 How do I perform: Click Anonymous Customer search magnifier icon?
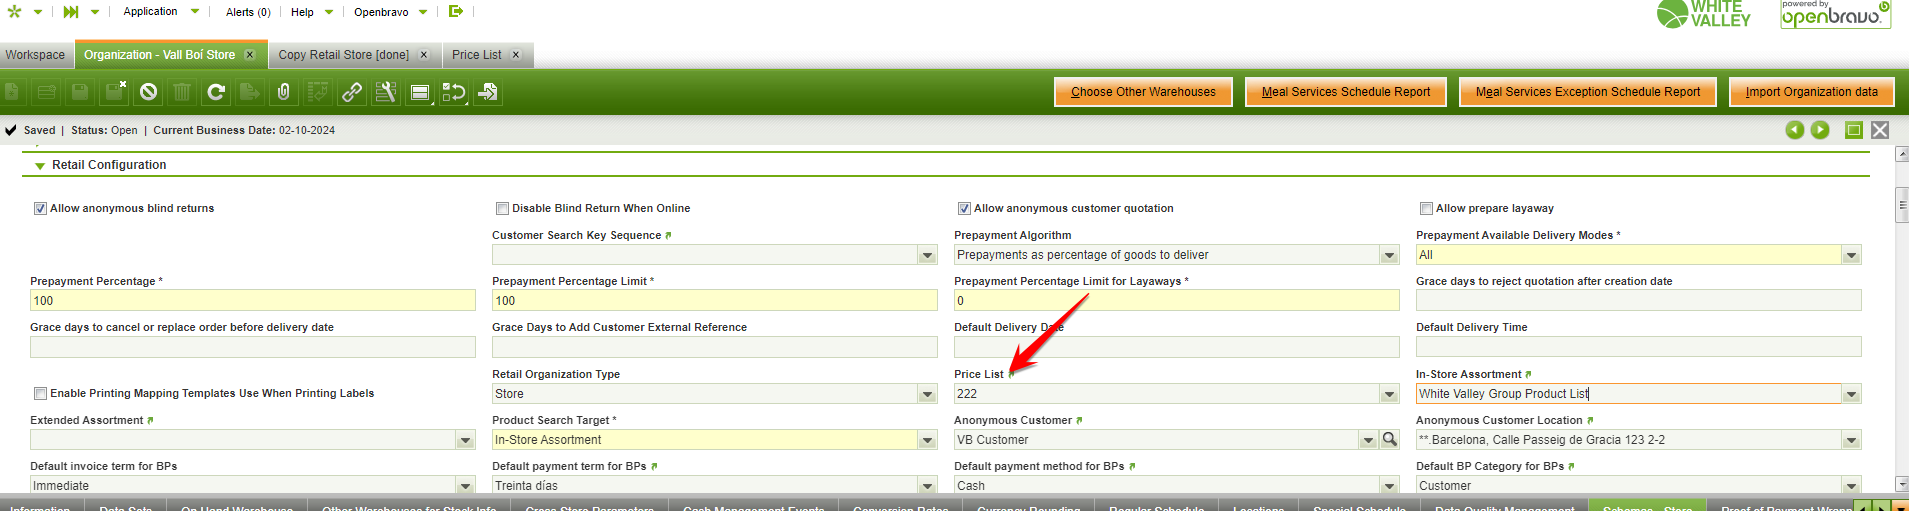[1390, 439]
